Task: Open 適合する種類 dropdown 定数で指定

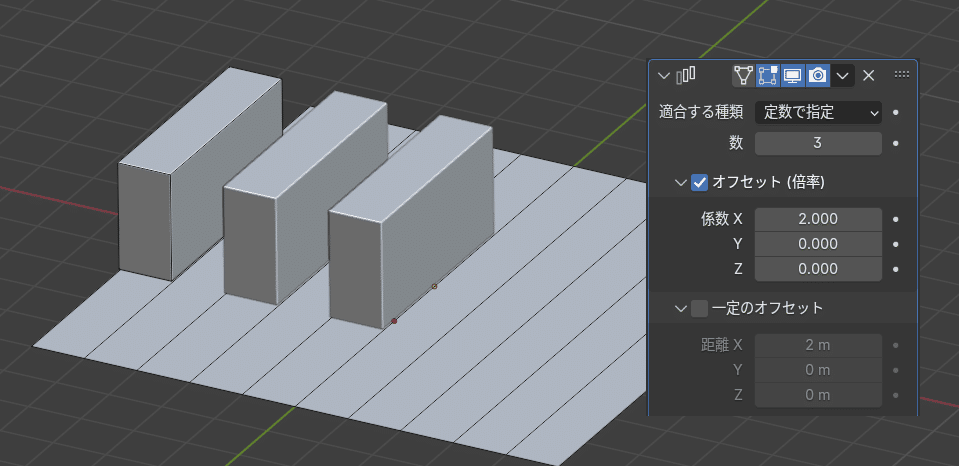Action: pyautogui.click(x=818, y=113)
